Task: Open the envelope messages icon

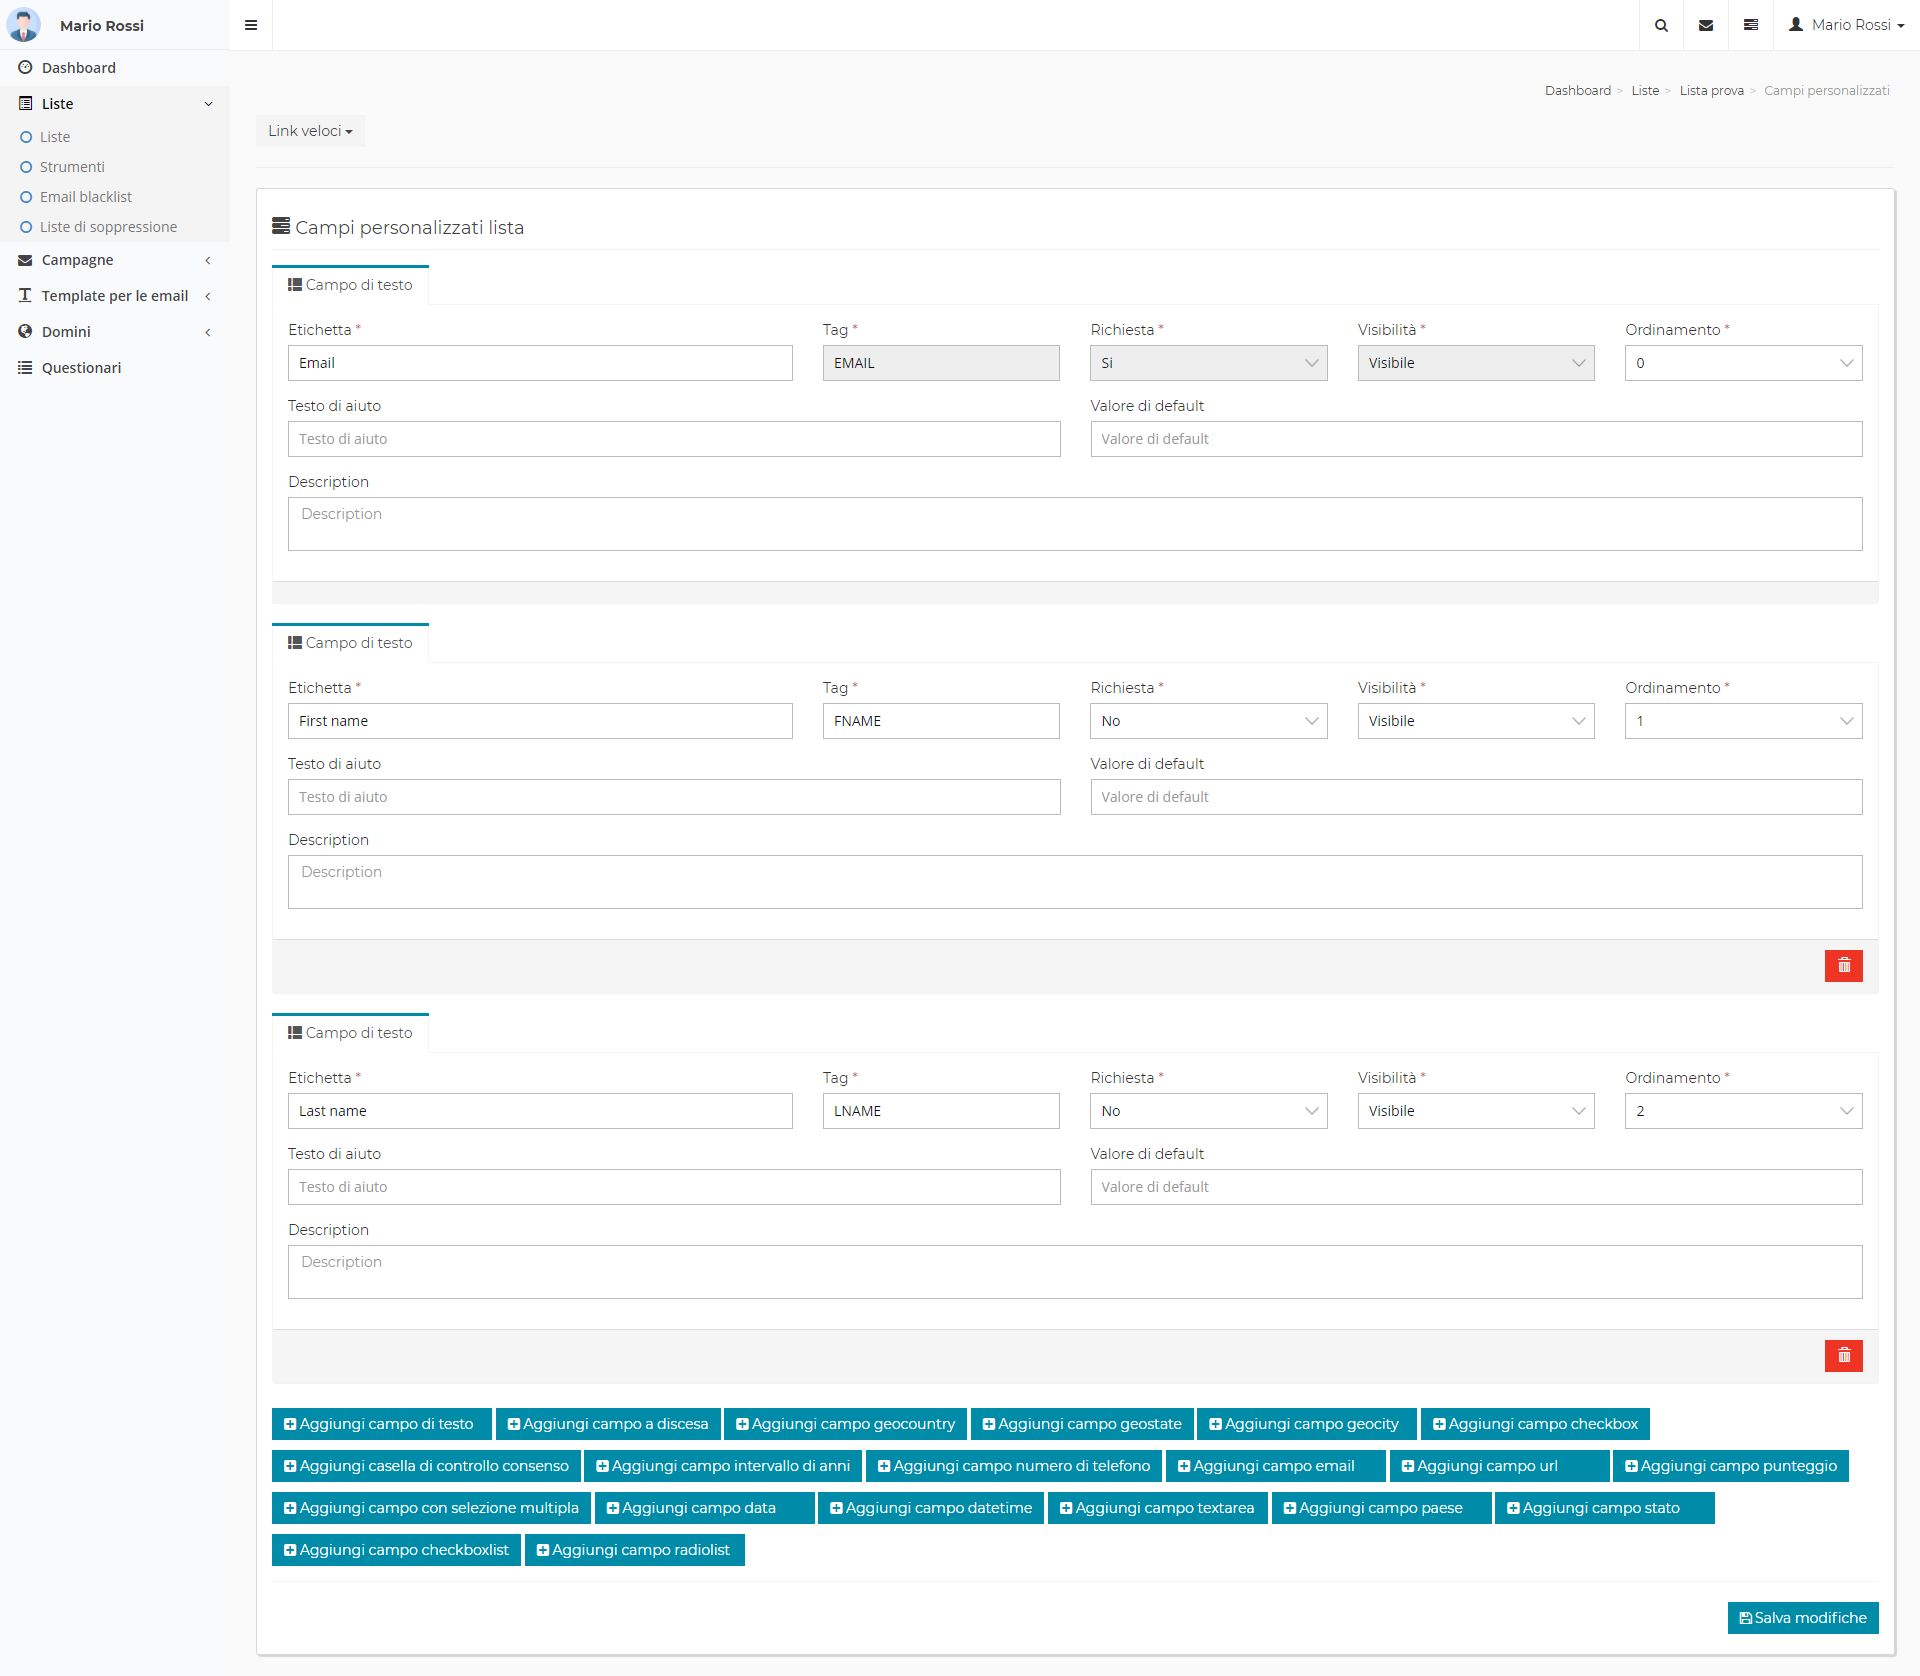Action: [1706, 25]
